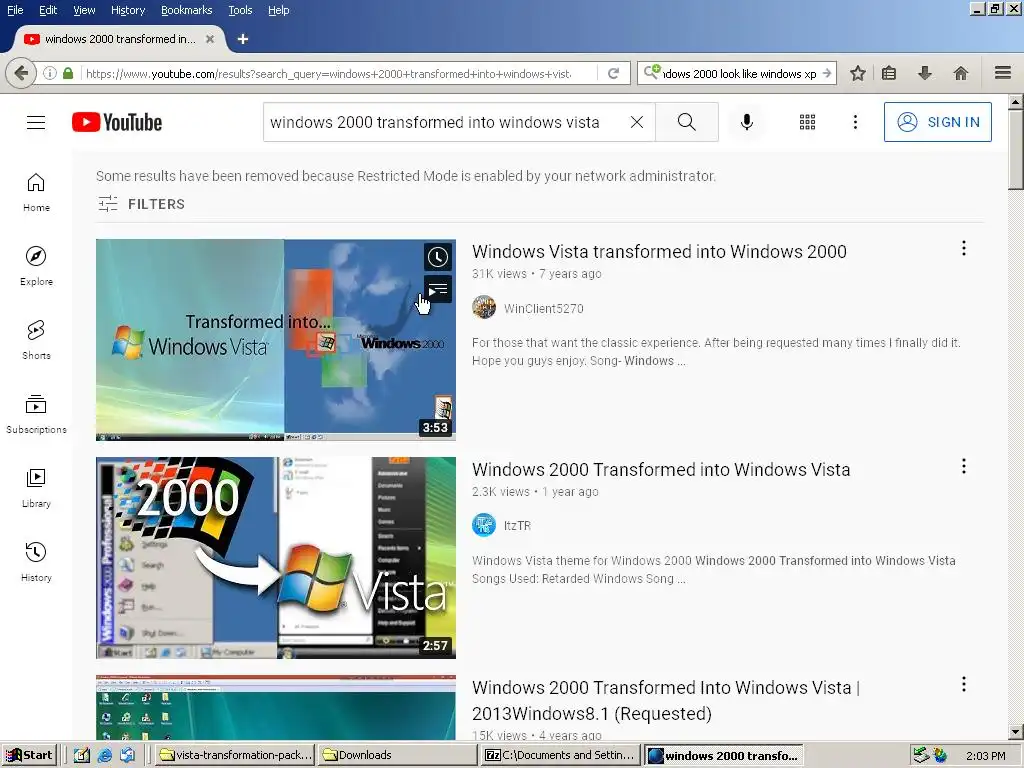The width and height of the screenshot is (1024, 768).
Task: Reload the page with the refresh icon
Action: tap(613, 73)
